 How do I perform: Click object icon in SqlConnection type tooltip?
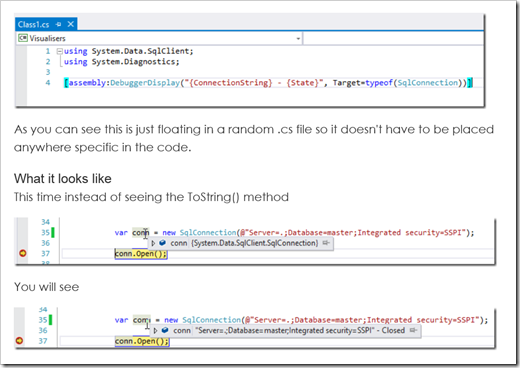tap(163, 243)
